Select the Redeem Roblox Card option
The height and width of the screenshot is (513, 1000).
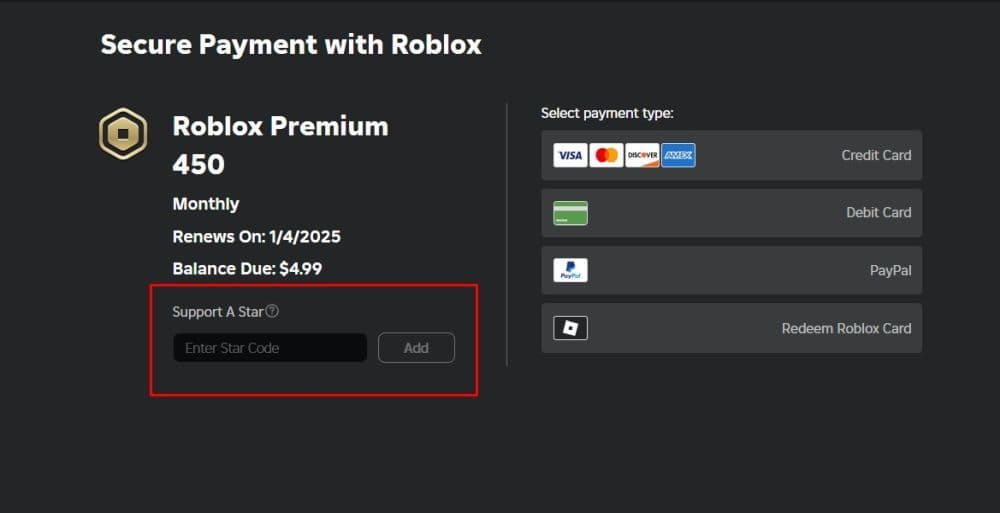(x=846, y=328)
